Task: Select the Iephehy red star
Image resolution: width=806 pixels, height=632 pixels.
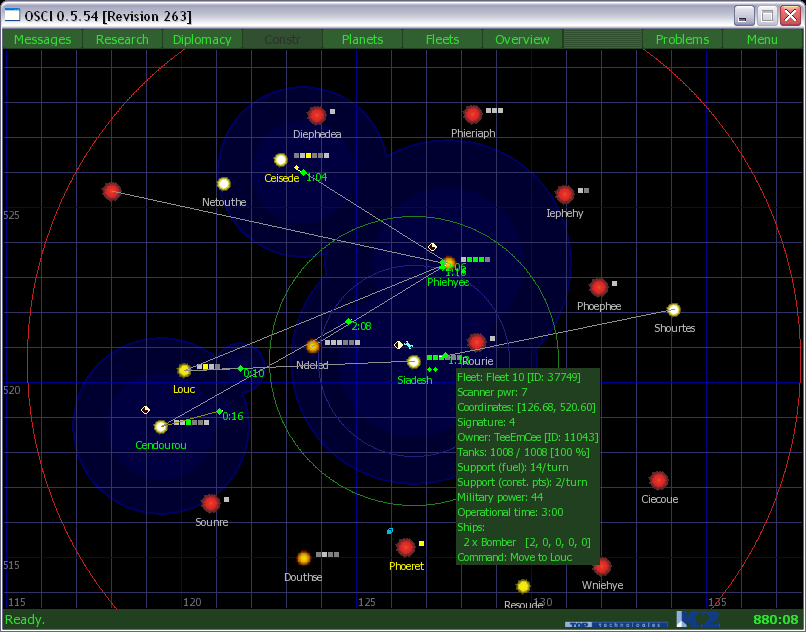Action: tap(565, 194)
